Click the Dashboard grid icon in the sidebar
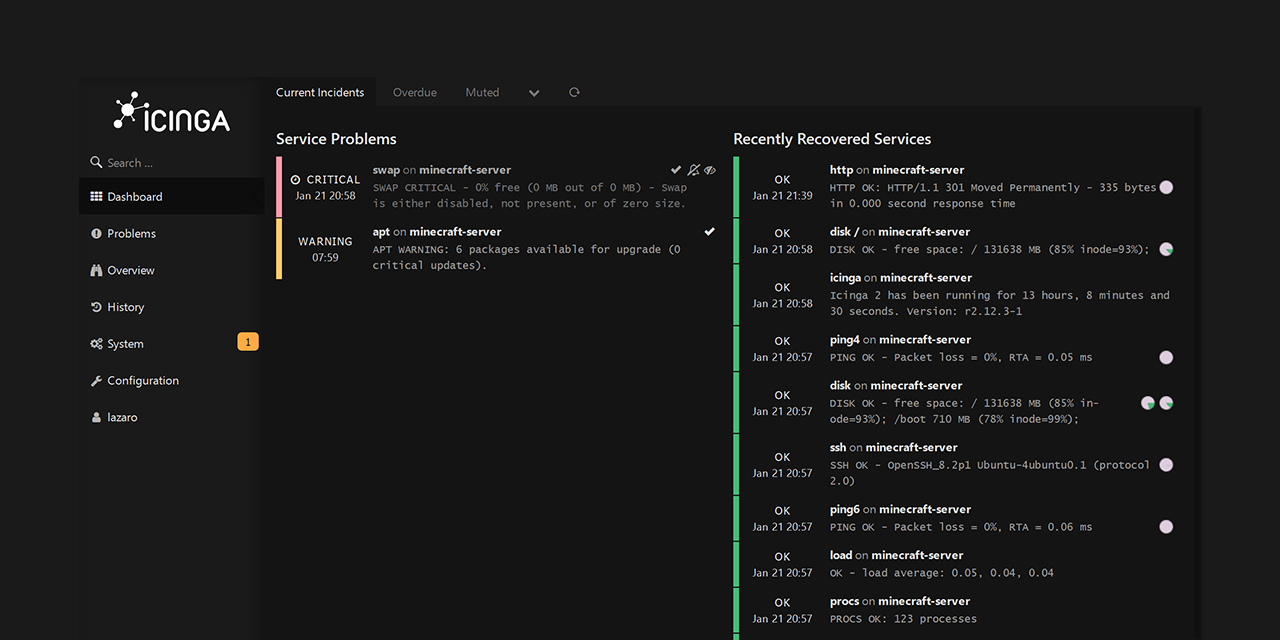The height and width of the screenshot is (640, 1280). click(96, 197)
